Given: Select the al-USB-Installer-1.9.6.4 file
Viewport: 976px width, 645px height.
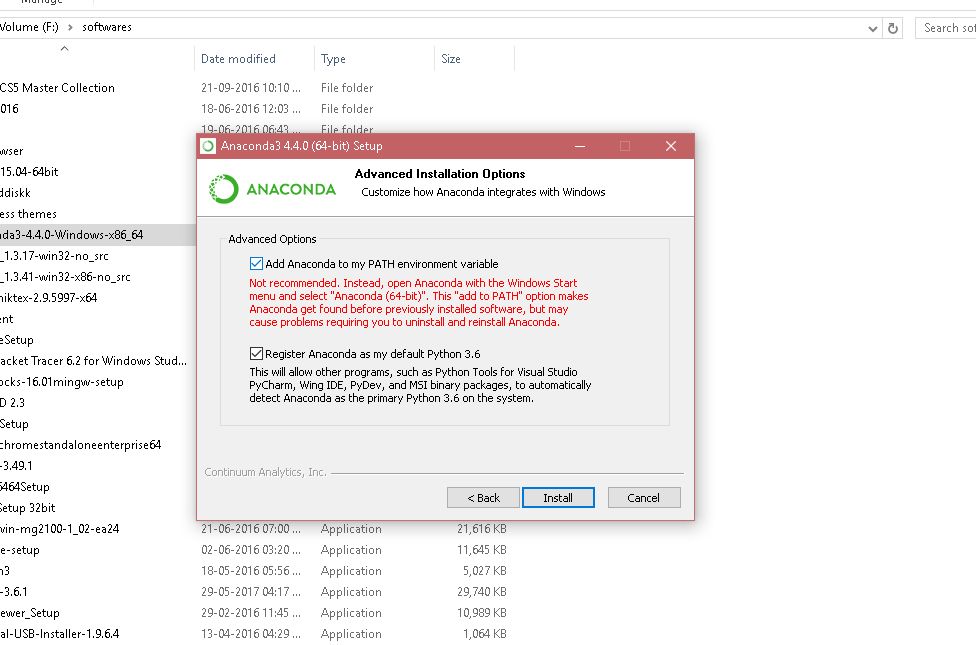Looking at the screenshot, I should [x=60, y=634].
